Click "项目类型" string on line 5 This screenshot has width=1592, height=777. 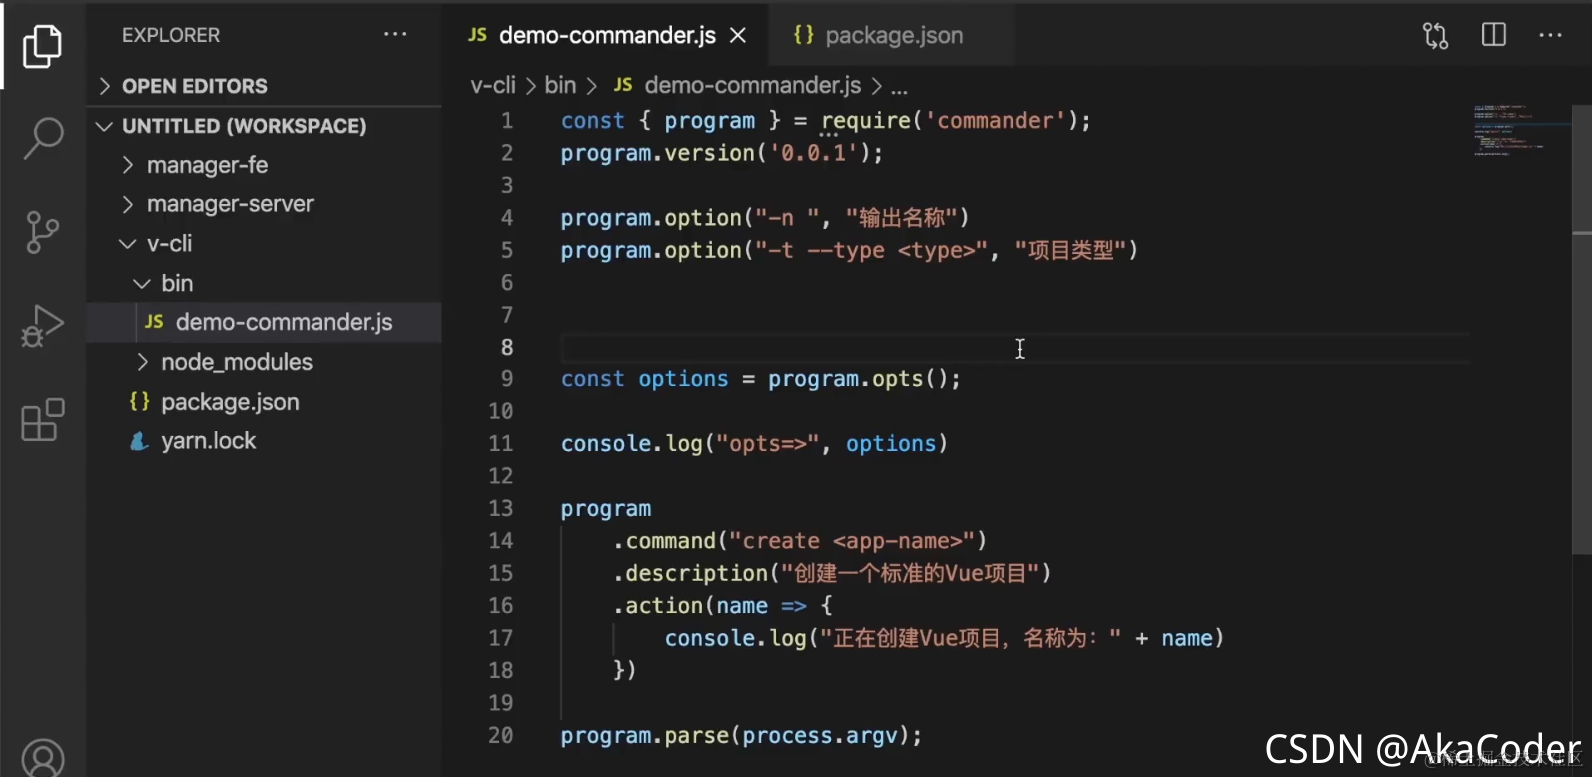pyautogui.click(x=1070, y=250)
